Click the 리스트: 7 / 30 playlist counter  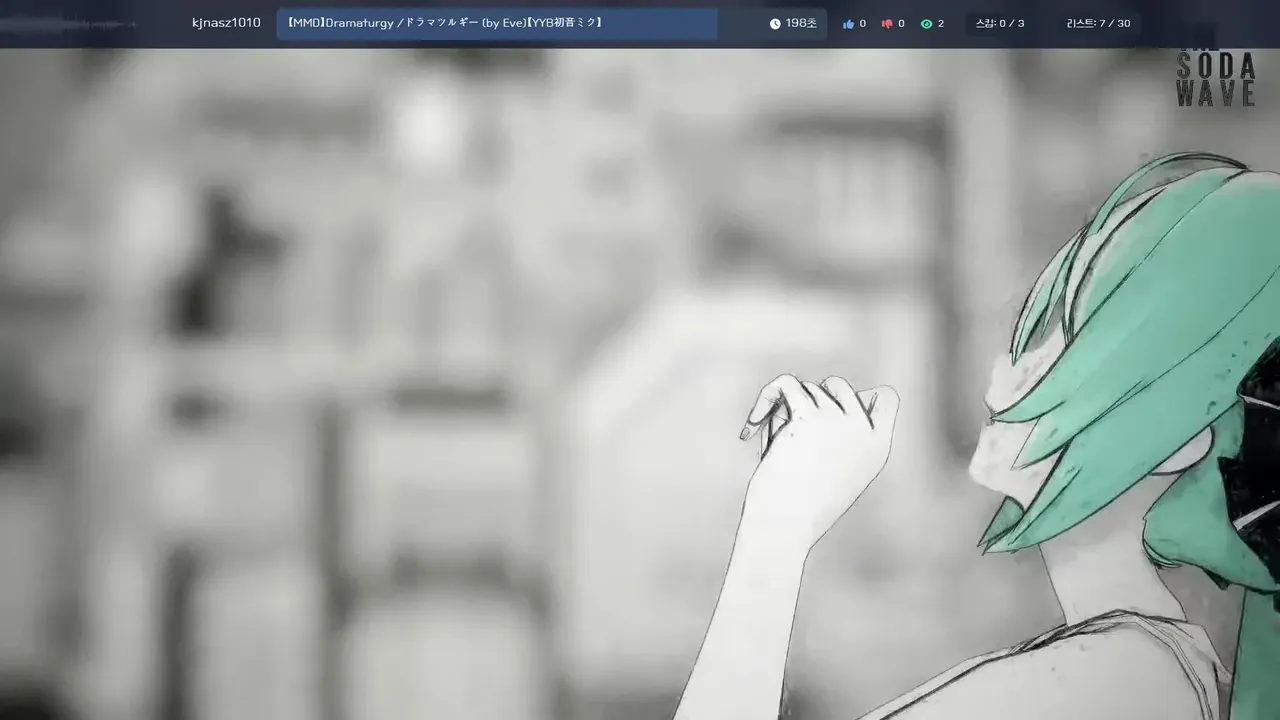click(1099, 23)
